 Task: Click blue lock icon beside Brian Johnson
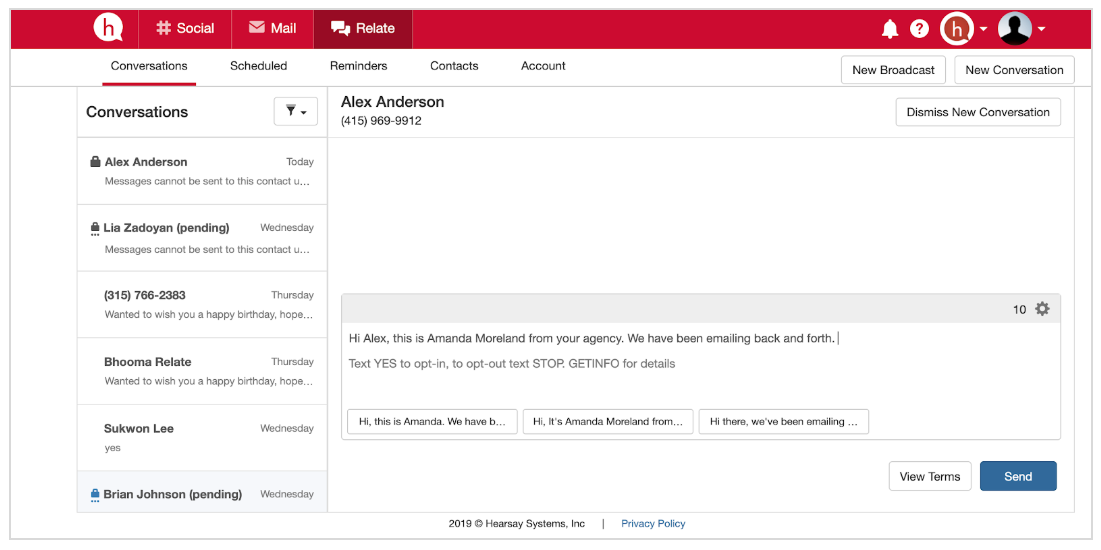[x=95, y=495]
